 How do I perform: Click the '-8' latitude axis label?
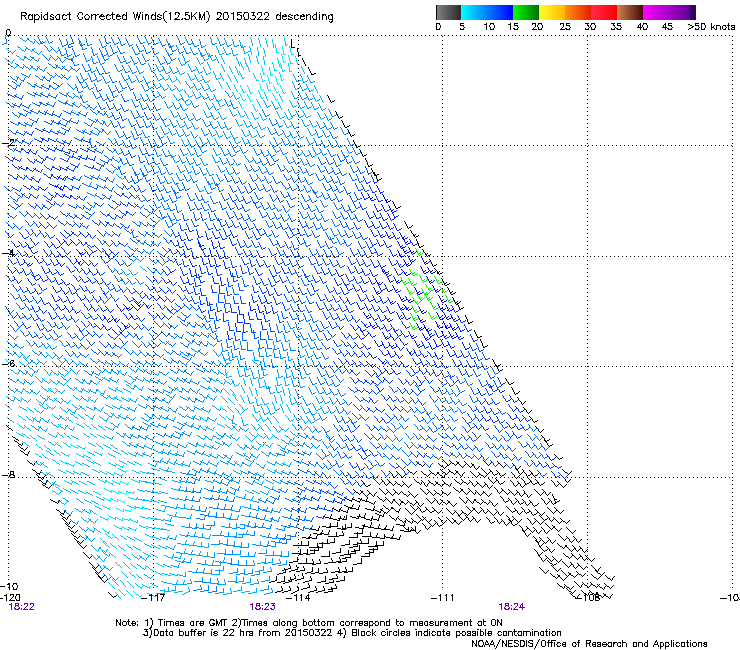(8, 474)
